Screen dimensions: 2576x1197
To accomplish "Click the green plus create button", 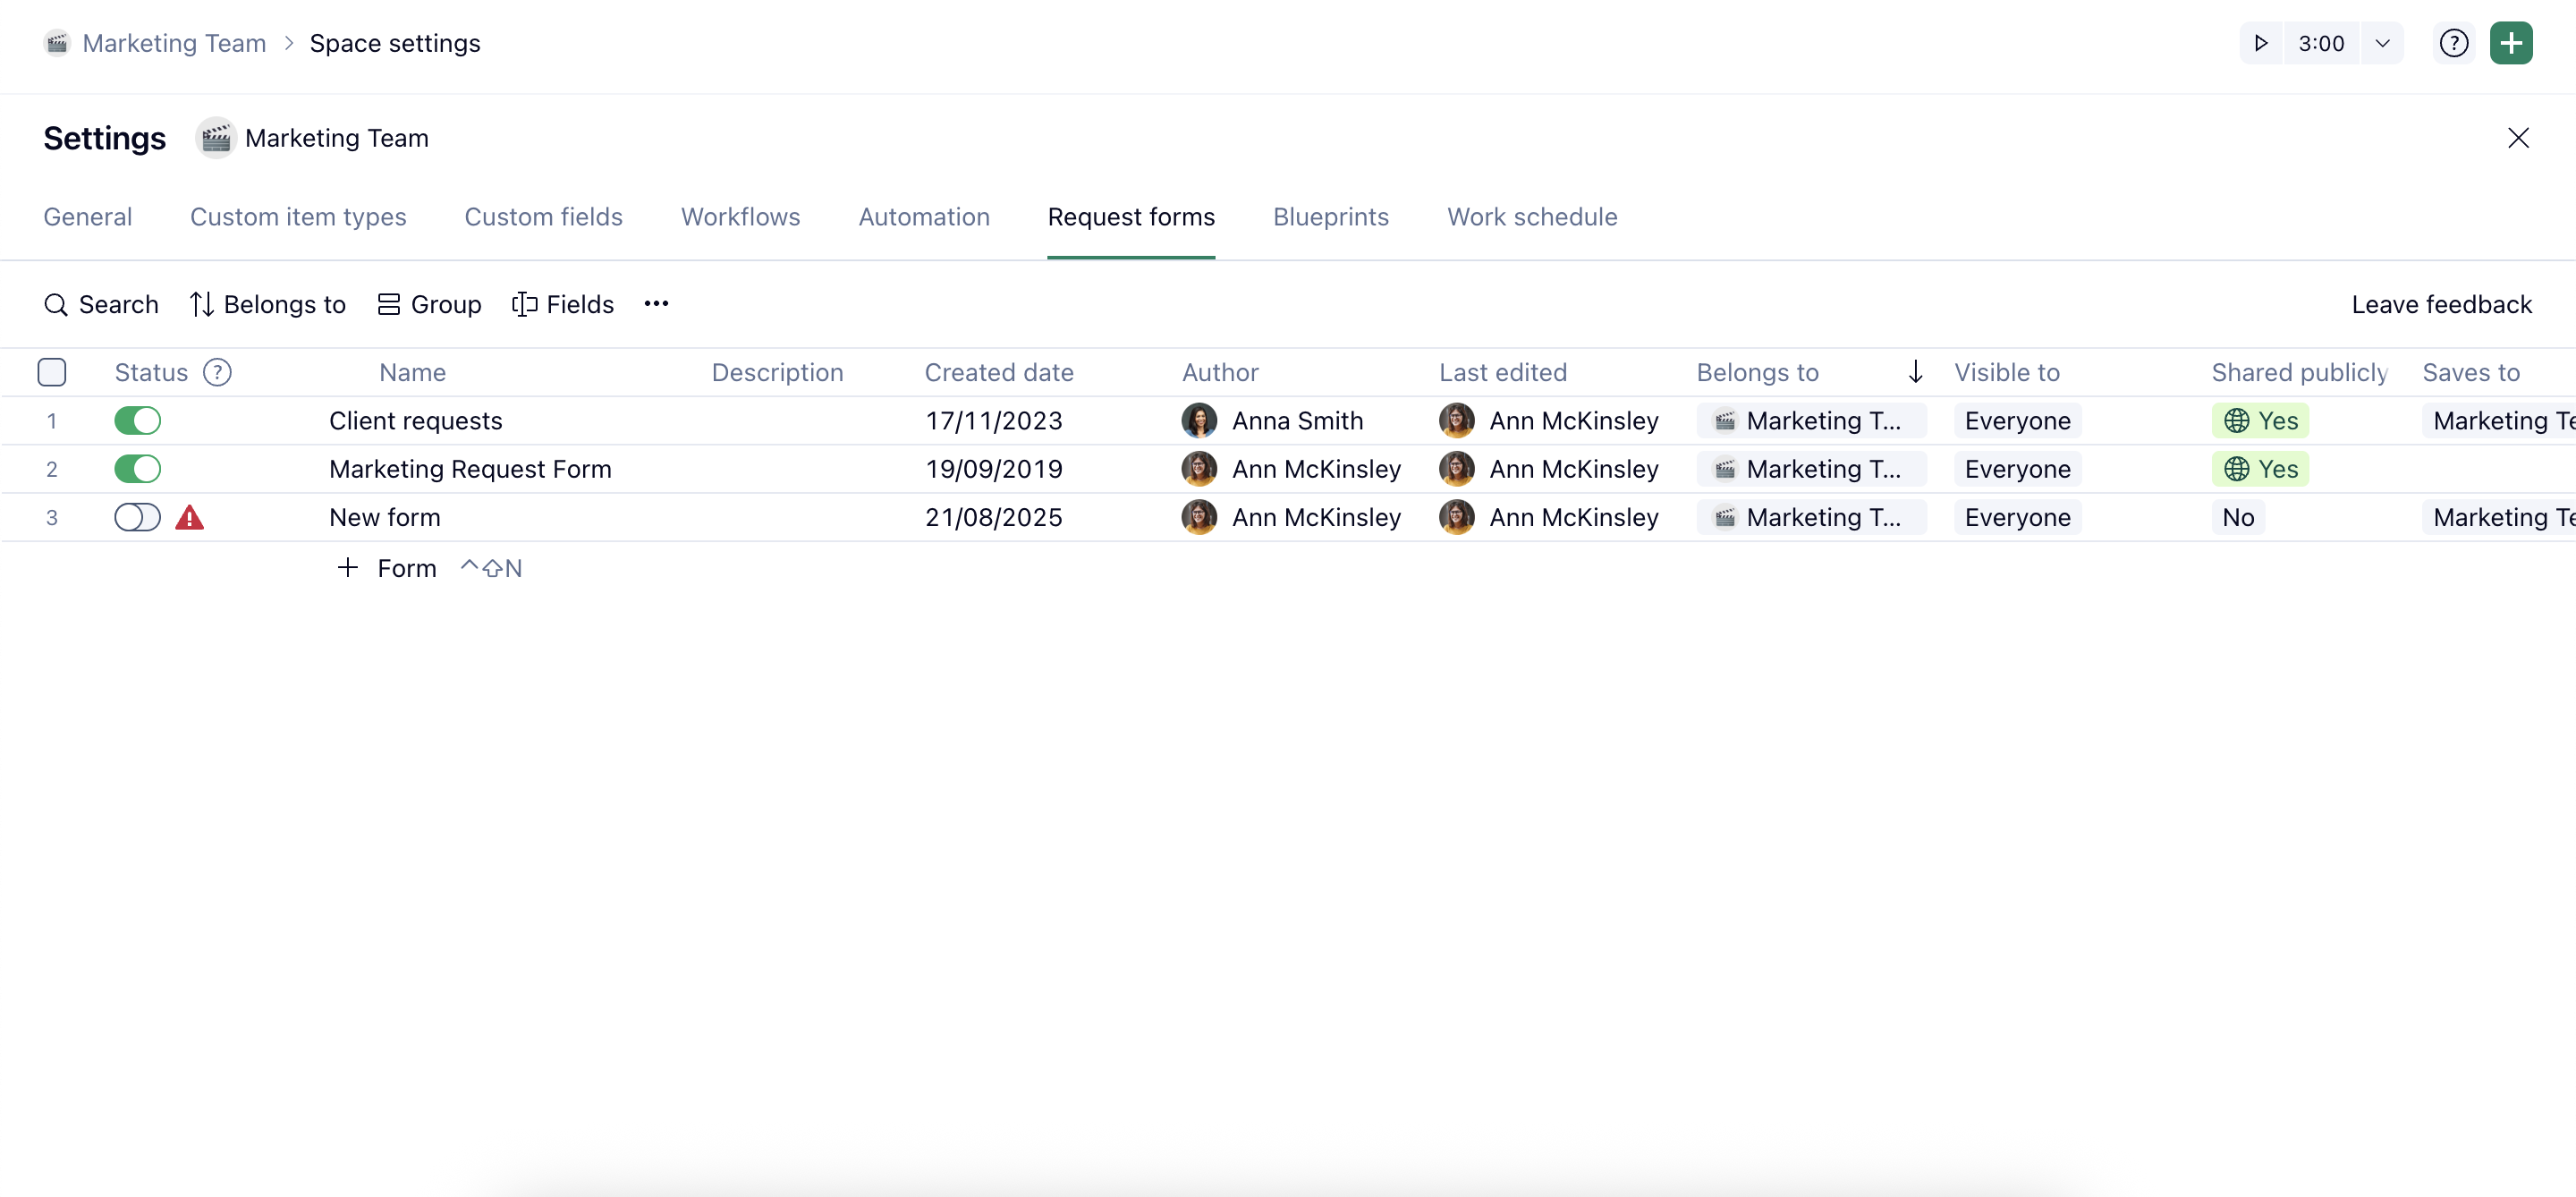I will pyautogui.click(x=2510, y=43).
